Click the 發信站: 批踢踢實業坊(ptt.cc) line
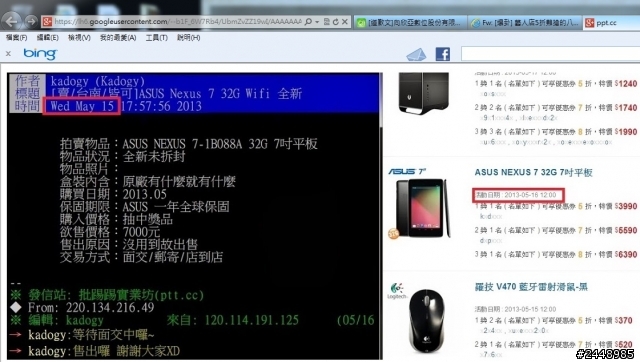640x362 pixels. coord(107,295)
